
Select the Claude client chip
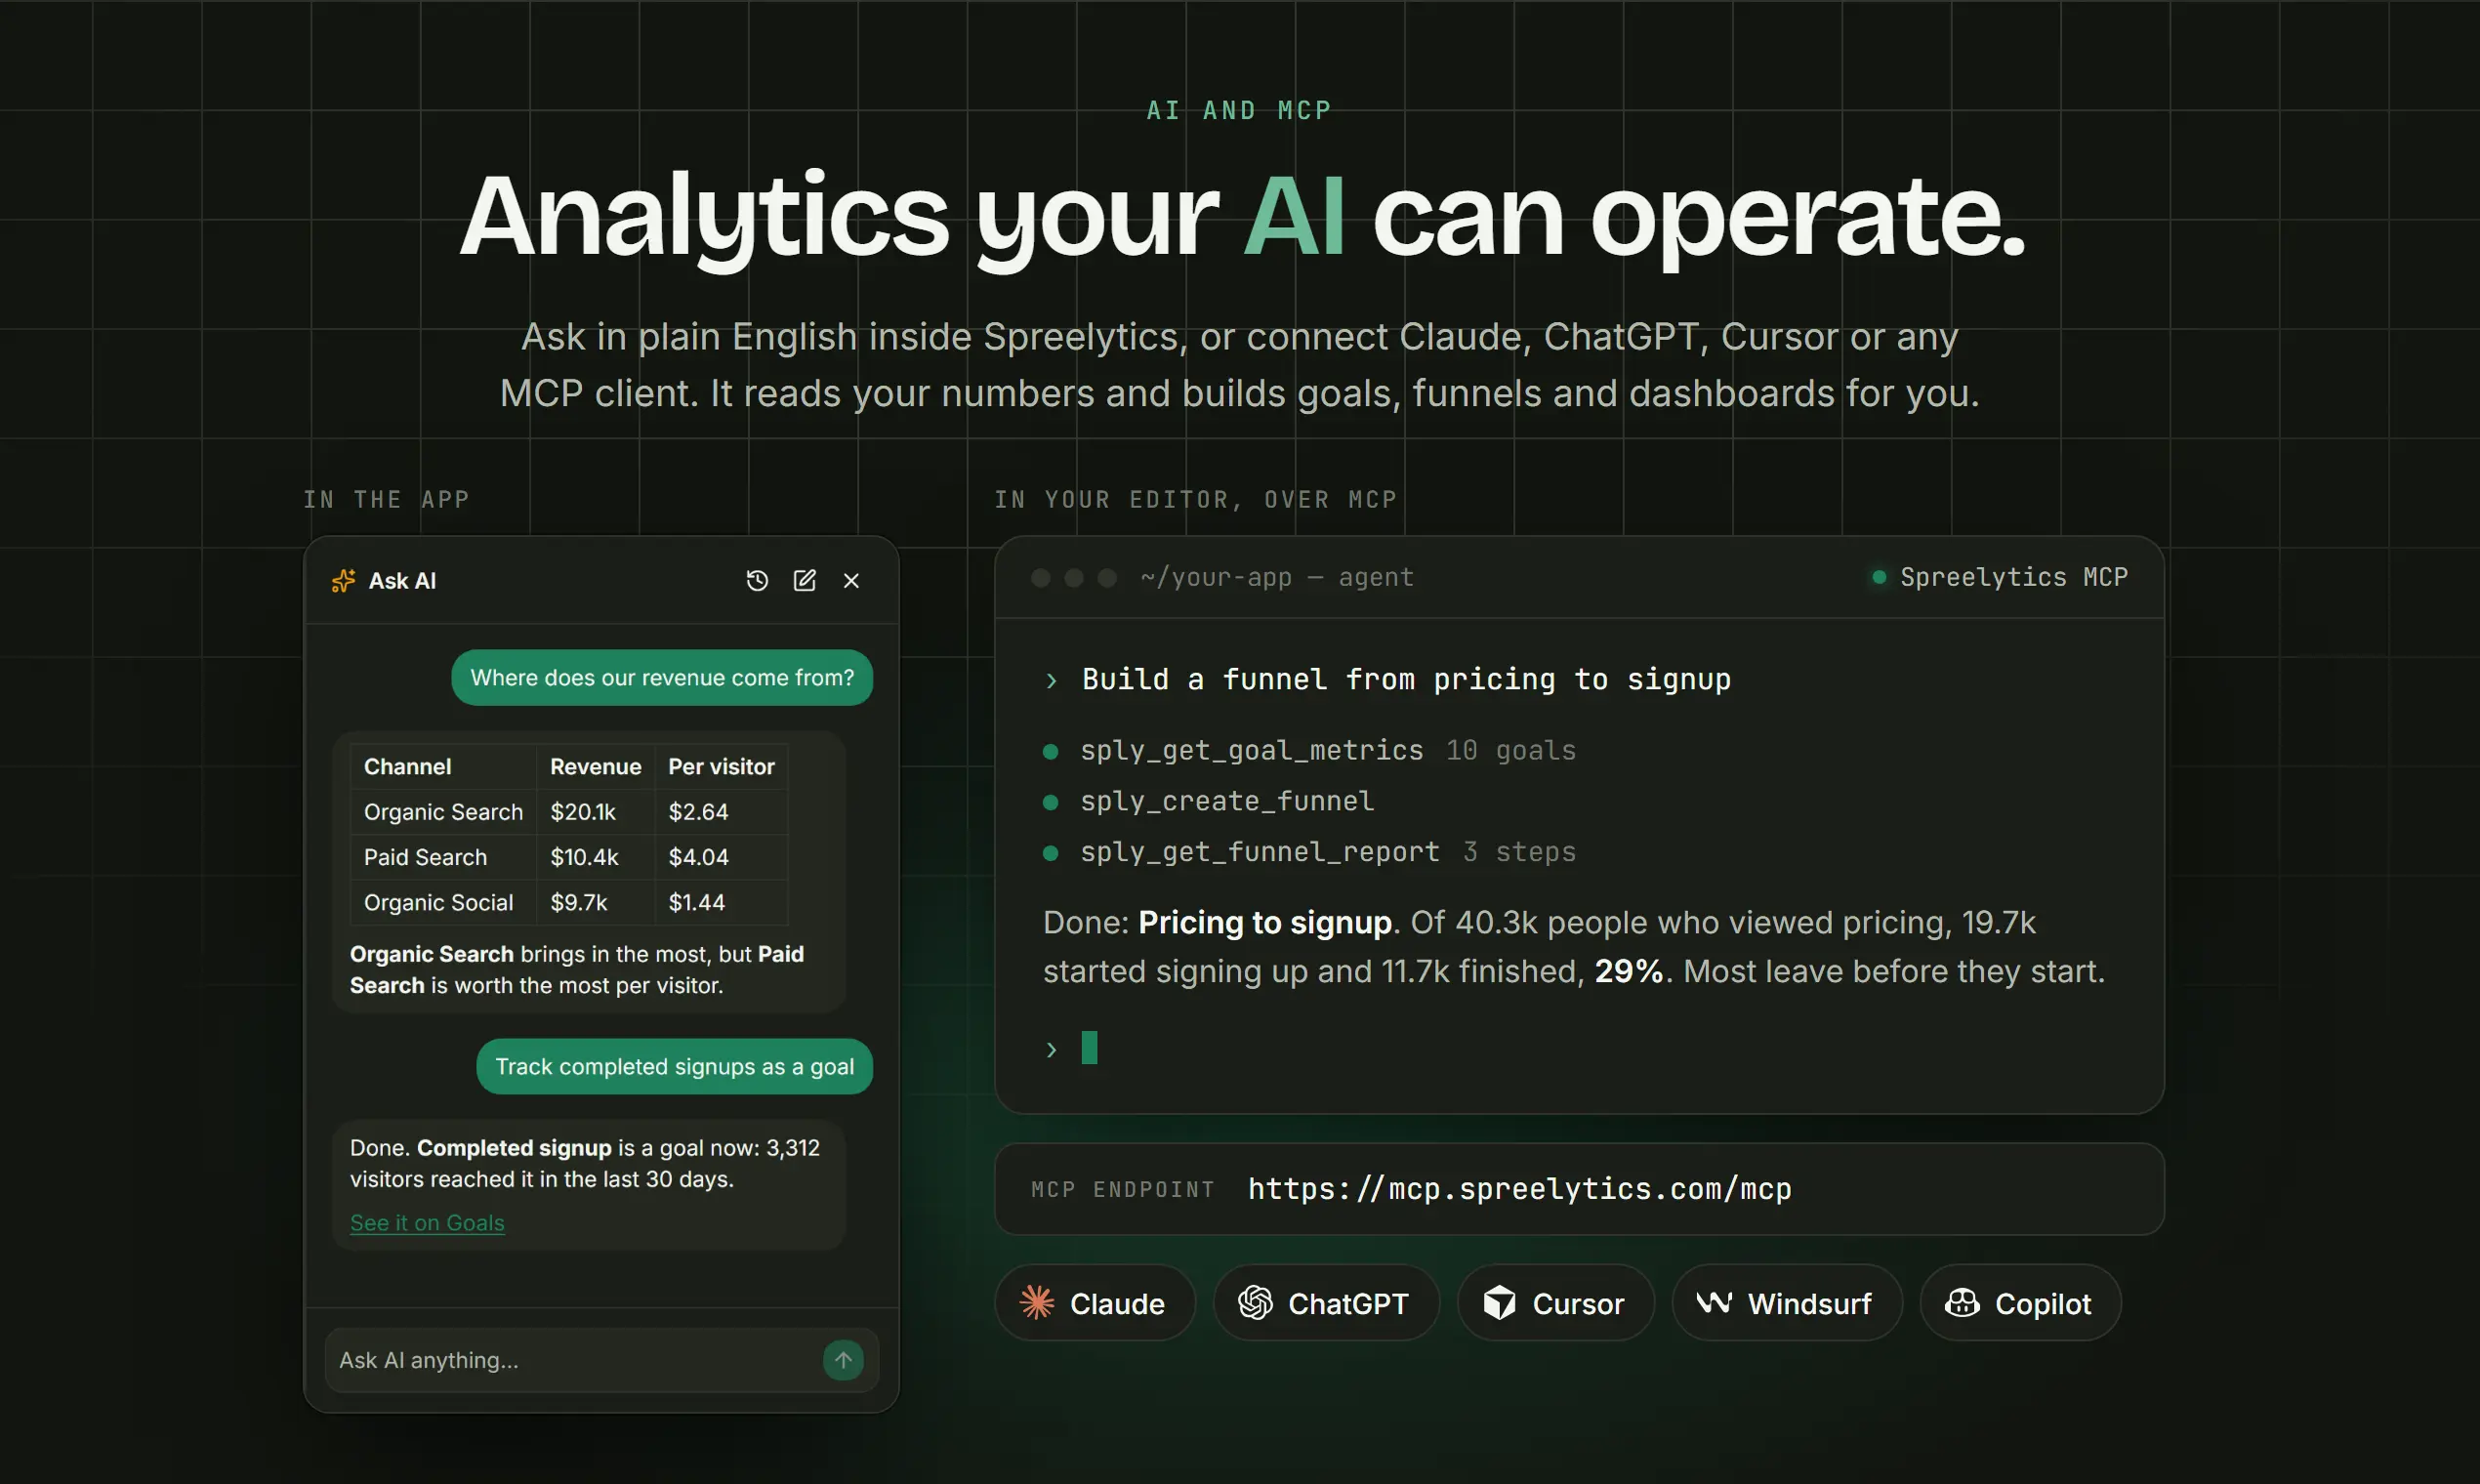click(x=1095, y=1303)
